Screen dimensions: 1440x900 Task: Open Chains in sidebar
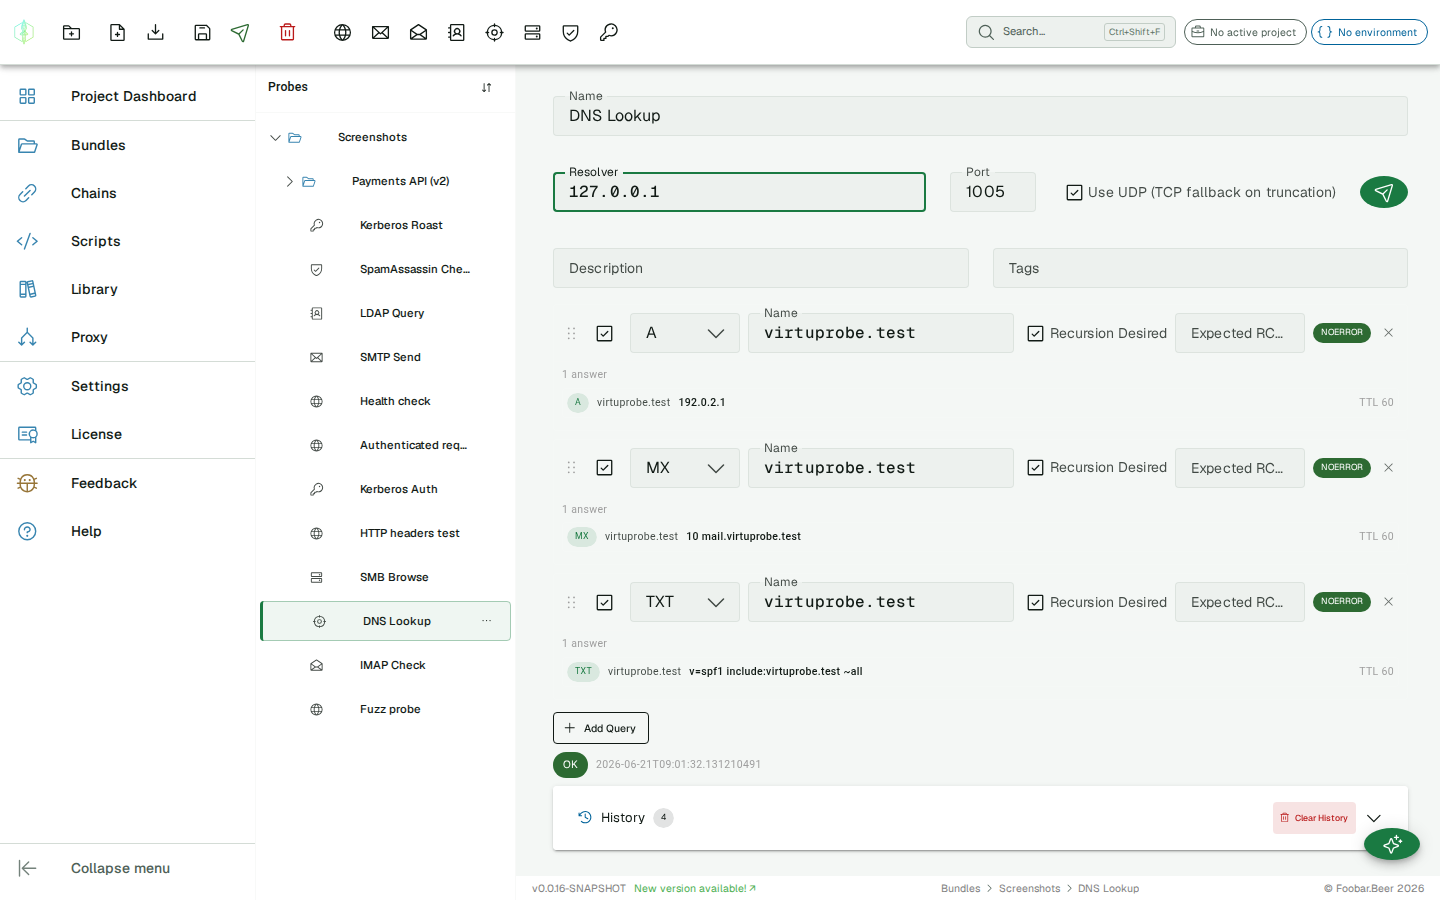[x=127, y=193]
